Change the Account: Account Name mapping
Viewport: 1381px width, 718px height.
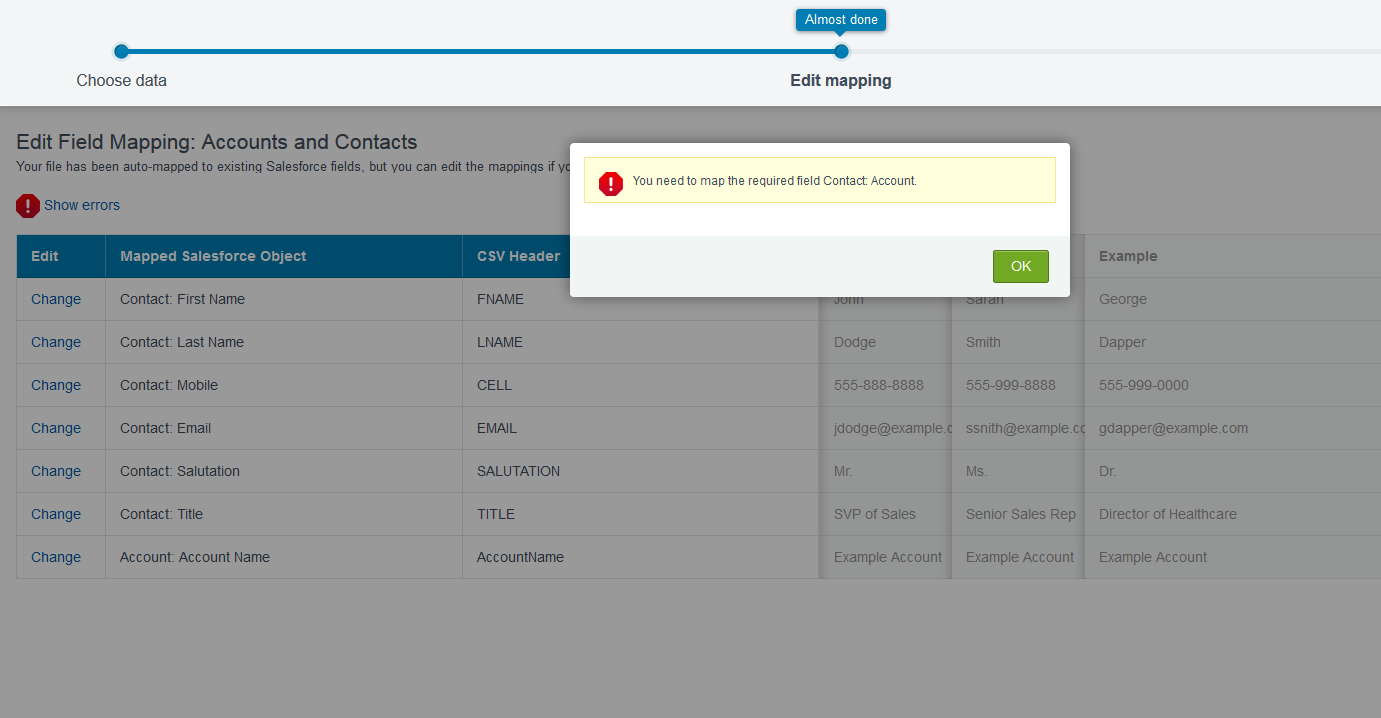tap(56, 557)
